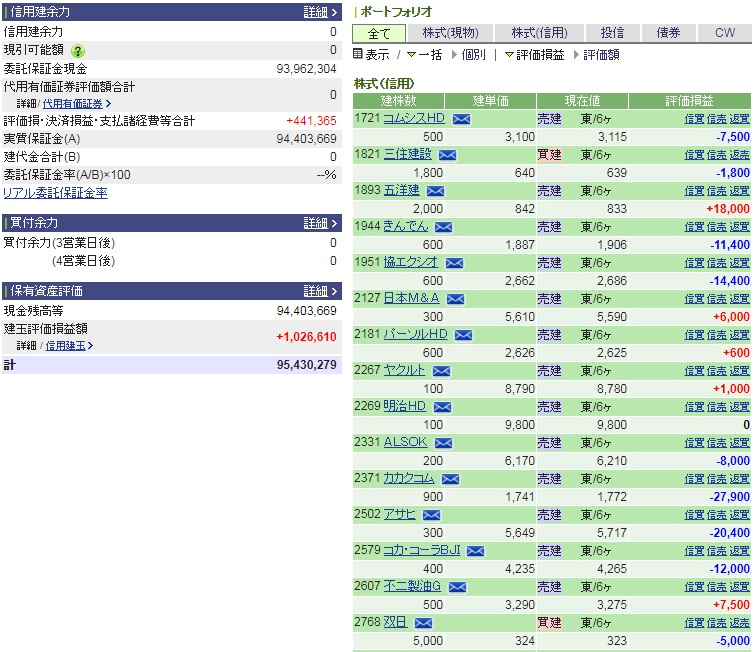This screenshot has height=652, width=754.
Task: Select the 全て portfolio tab
Action: tap(379, 33)
